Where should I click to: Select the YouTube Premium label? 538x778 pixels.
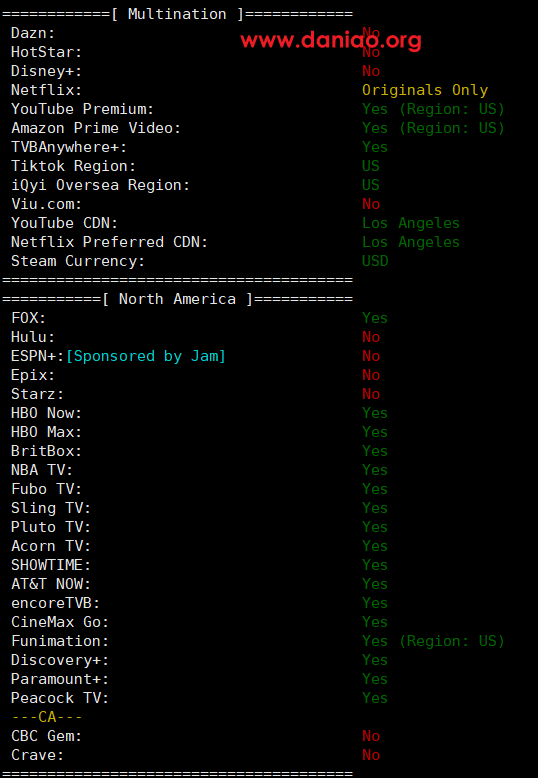click(83, 109)
